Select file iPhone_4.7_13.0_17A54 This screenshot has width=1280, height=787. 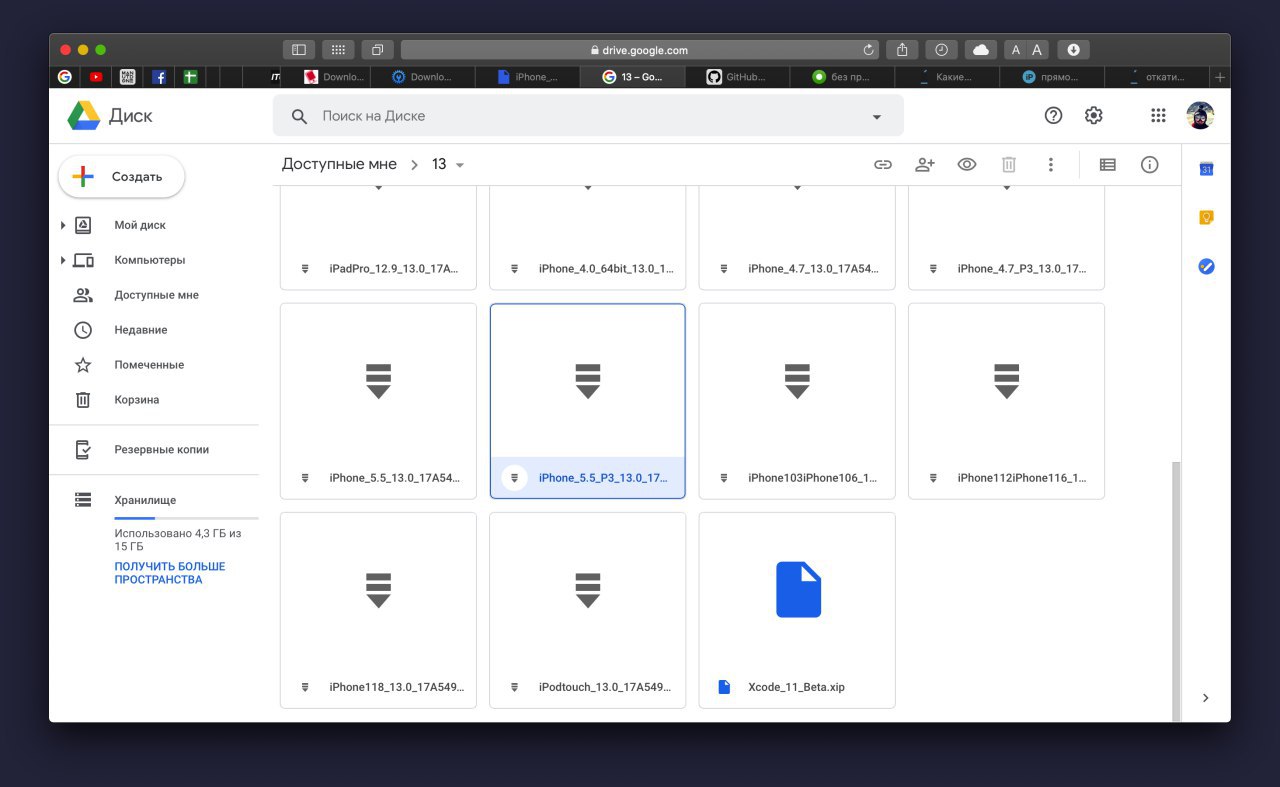pyautogui.click(x=797, y=238)
